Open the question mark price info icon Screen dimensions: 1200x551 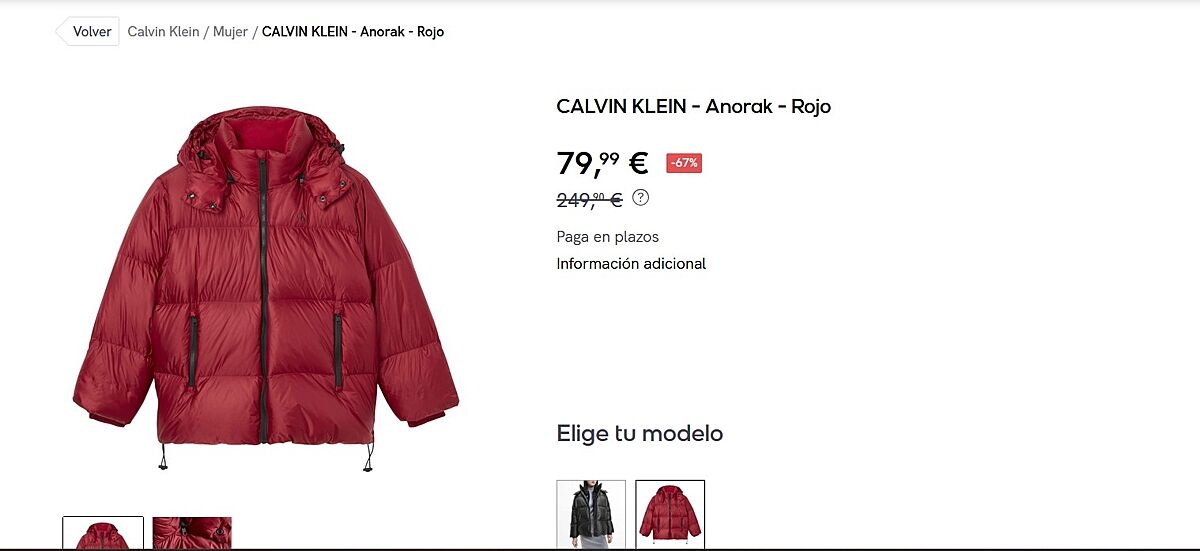pyautogui.click(x=641, y=198)
